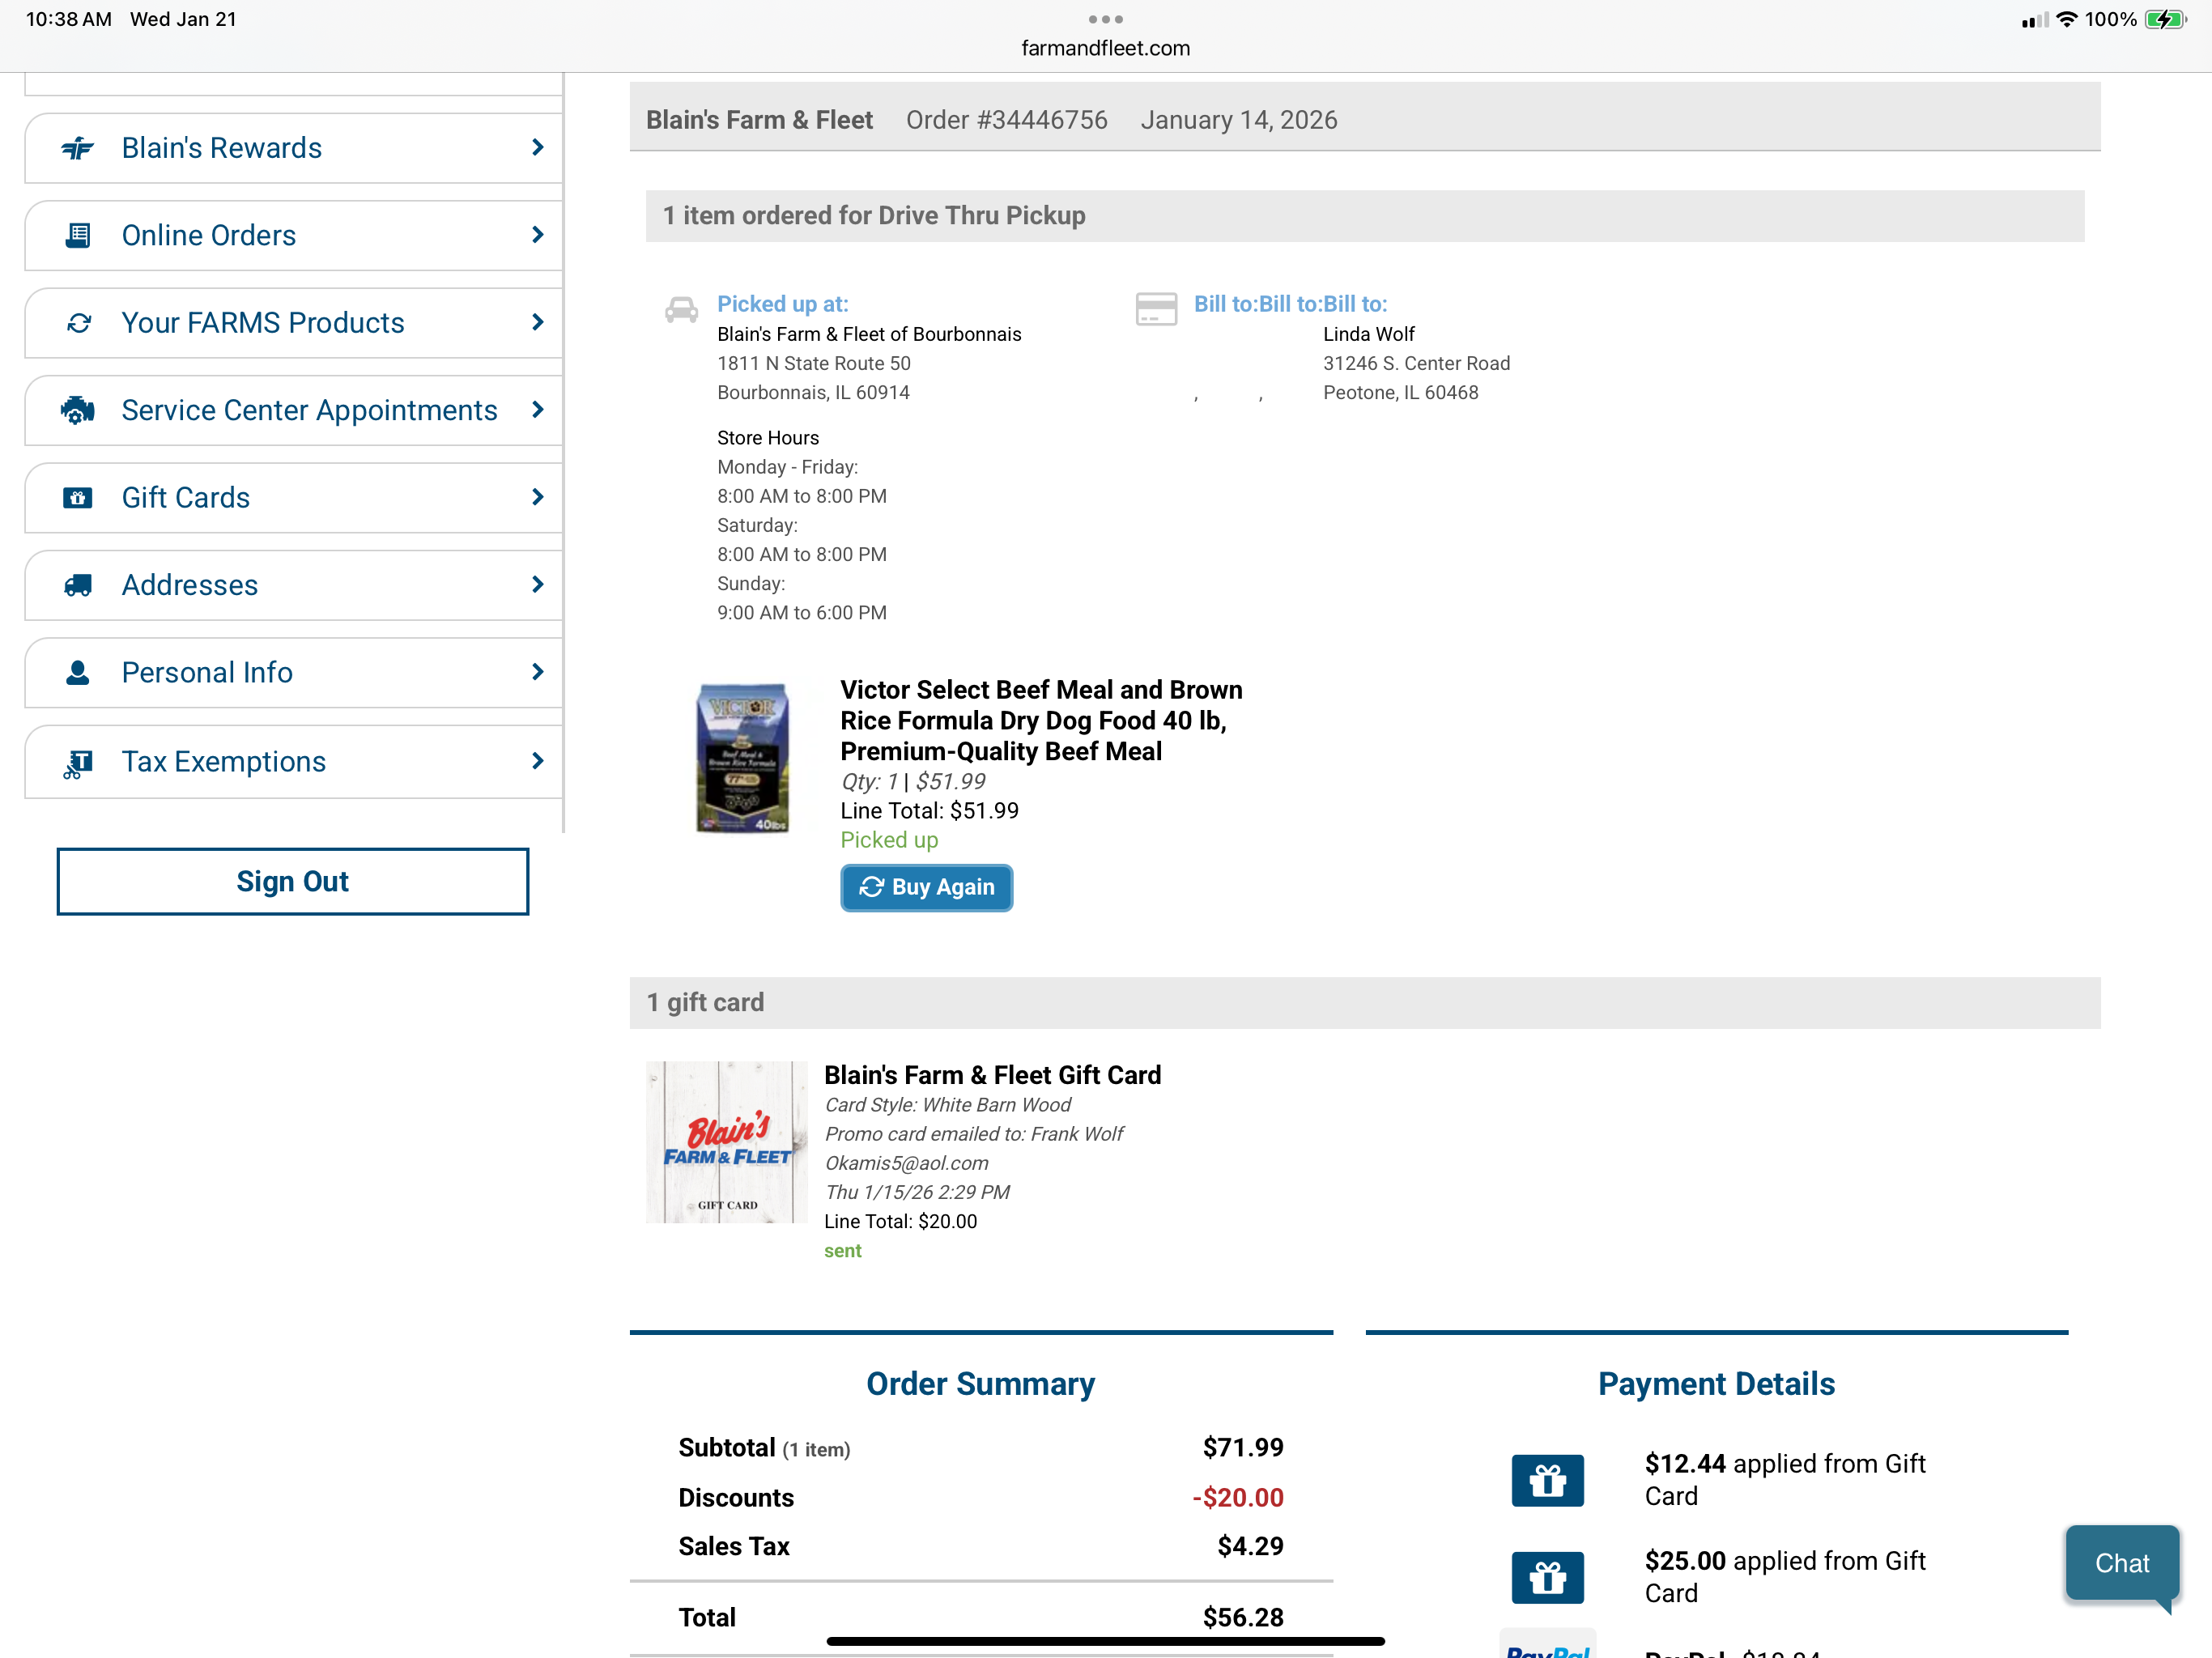Click the Online Orders receipt icon
Viewport: 2212px width, 1658px height.
[x=77, y=235]
